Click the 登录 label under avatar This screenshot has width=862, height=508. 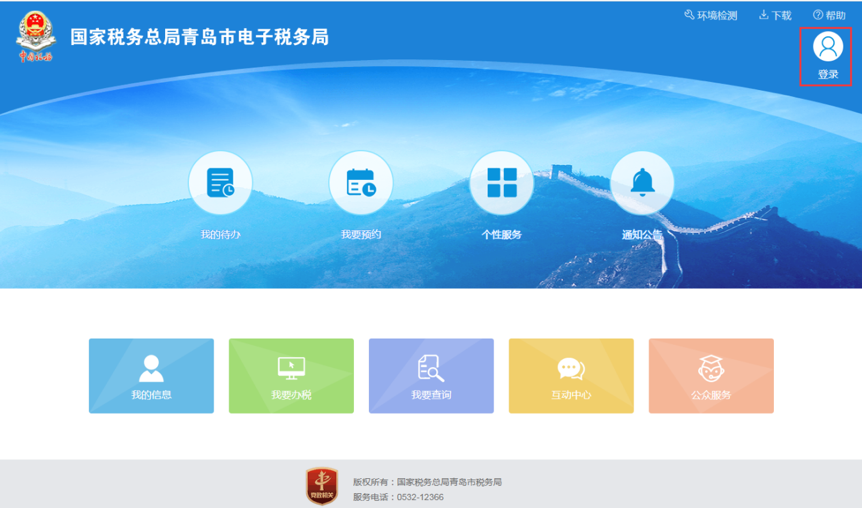(x=828, y=74)
